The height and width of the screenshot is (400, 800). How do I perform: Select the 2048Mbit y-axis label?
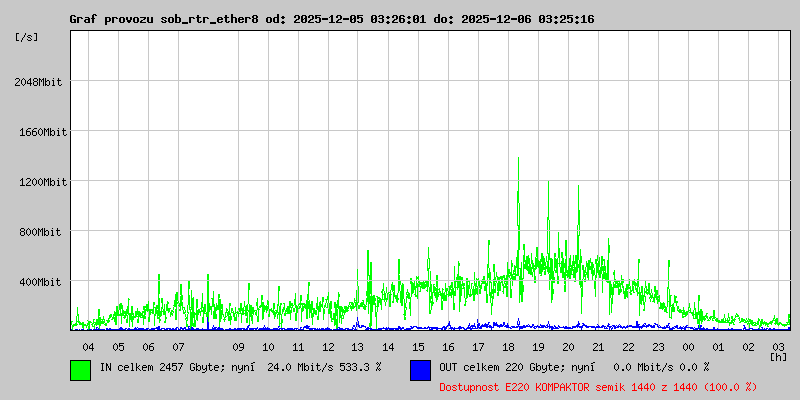point(40,82)
